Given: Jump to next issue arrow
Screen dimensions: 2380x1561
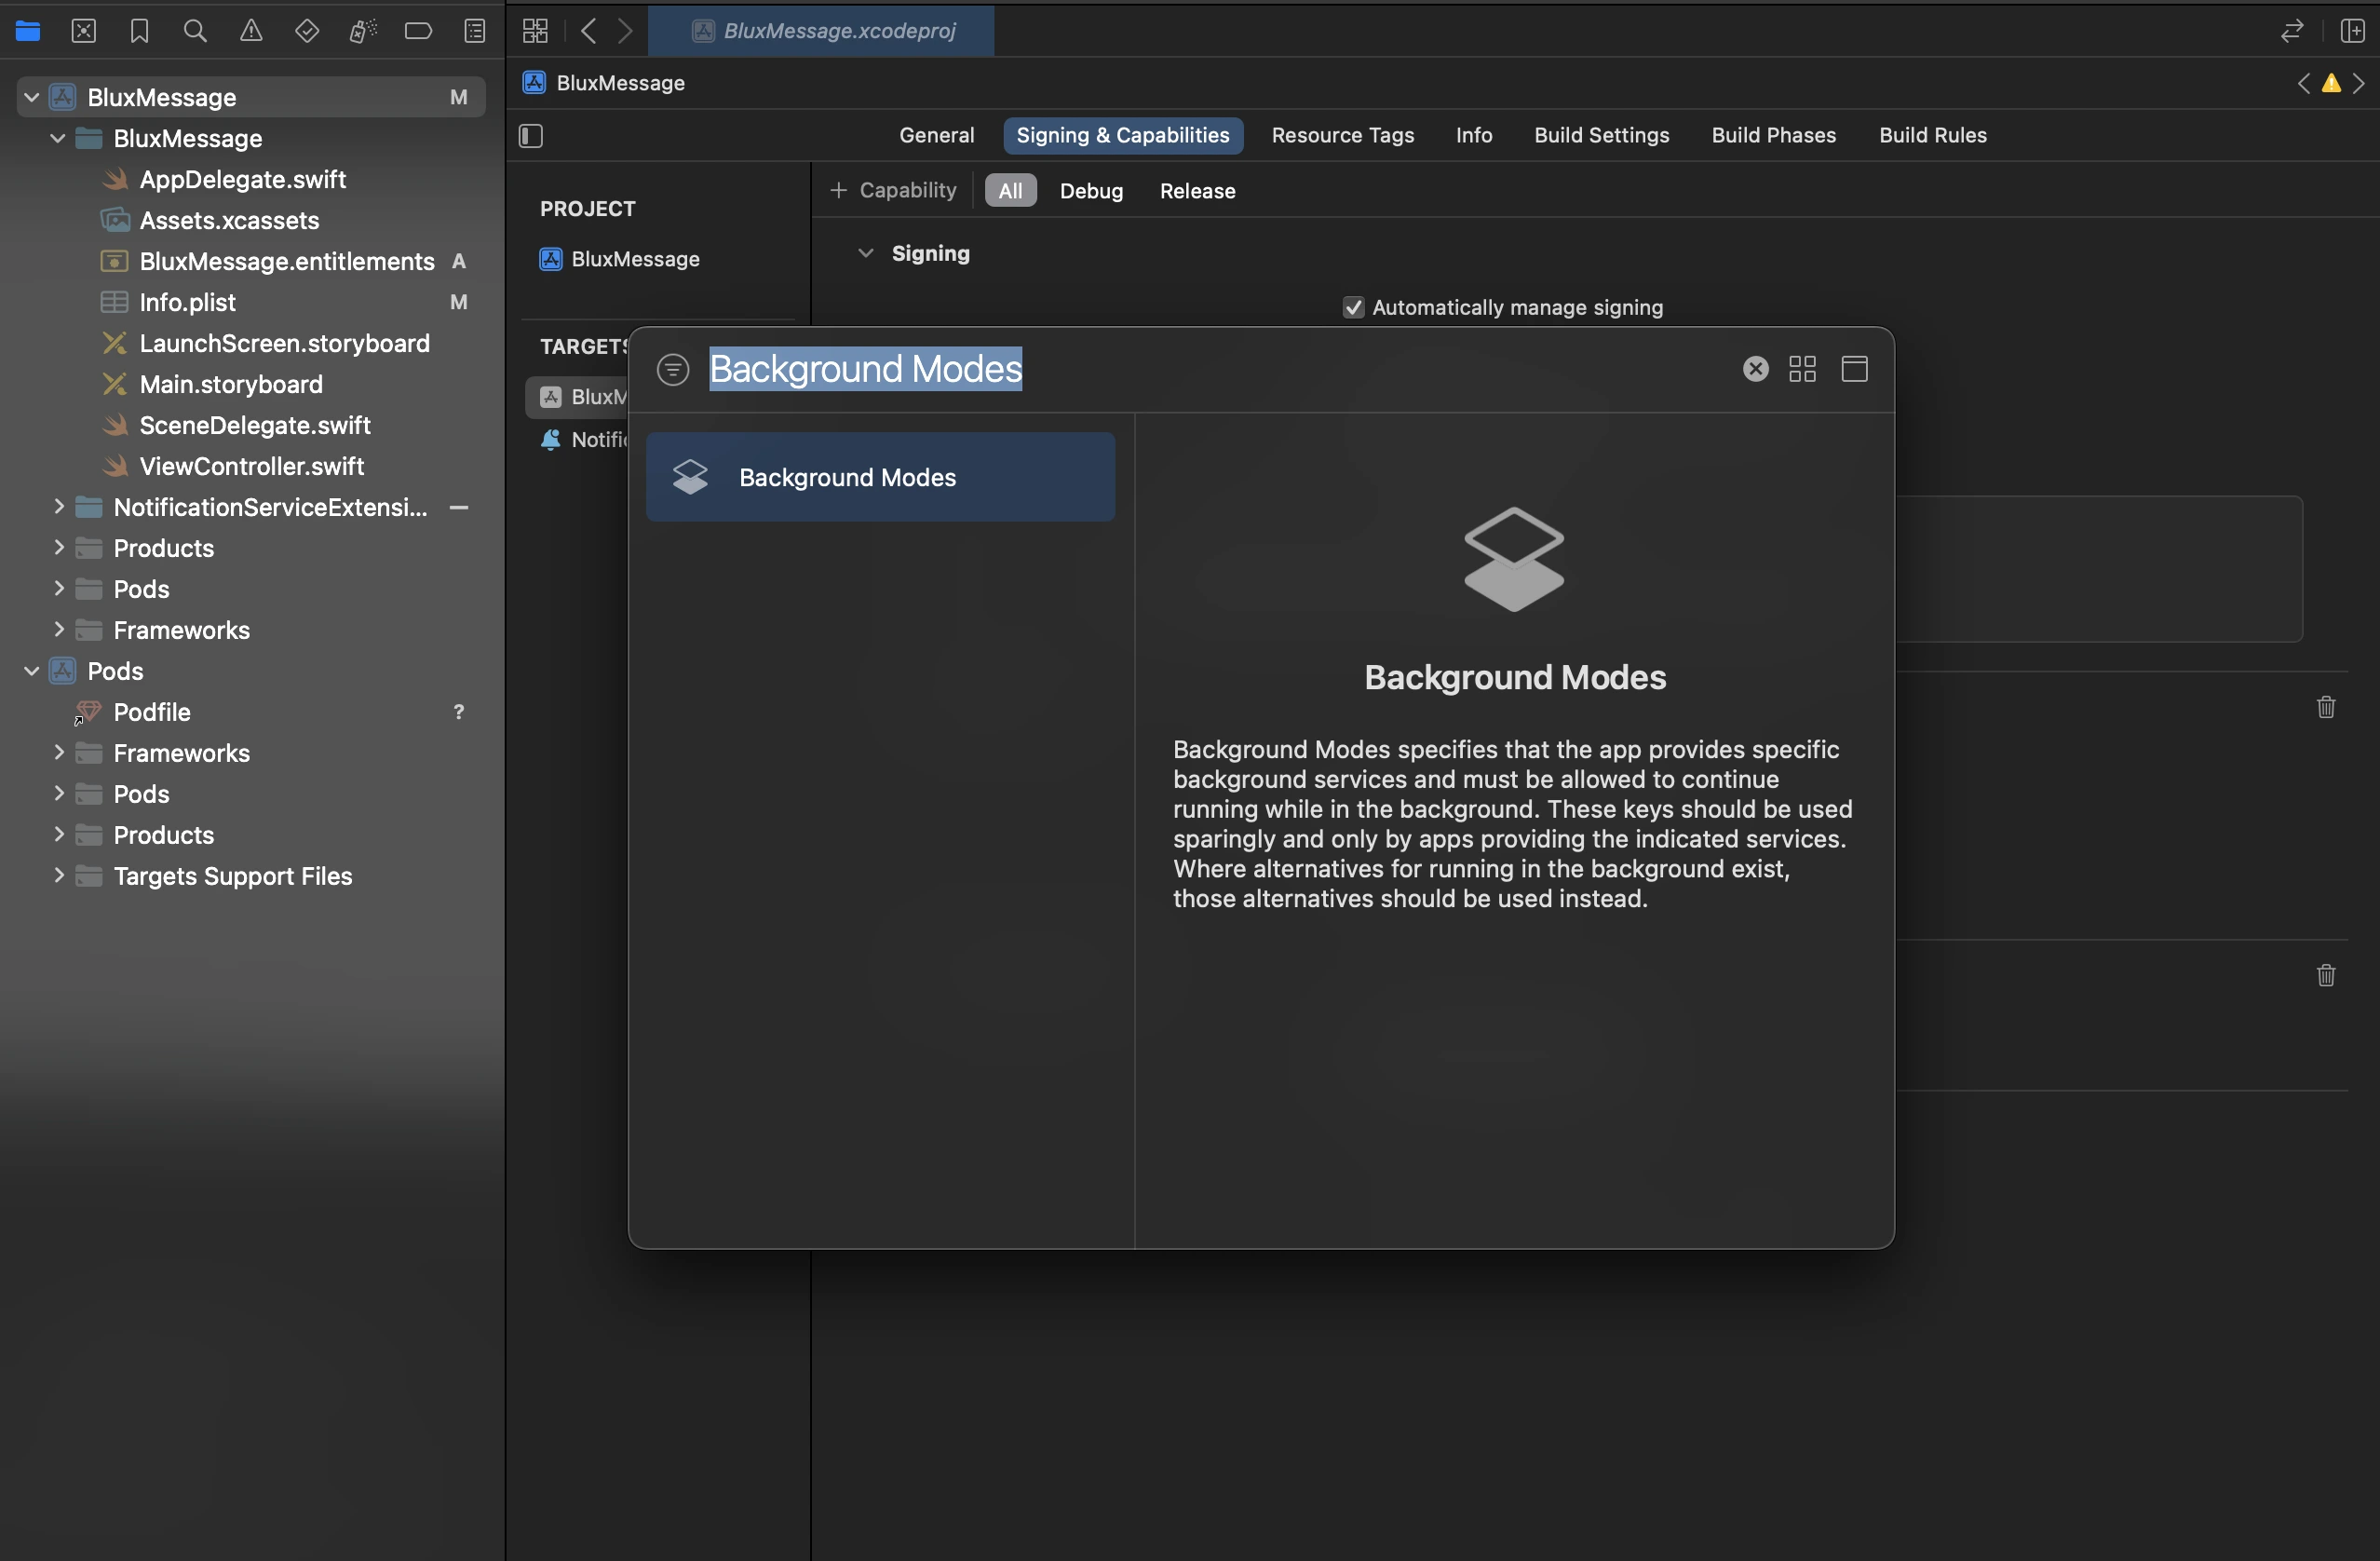Looking at the screenshot, I should [x=2359, y=83].
